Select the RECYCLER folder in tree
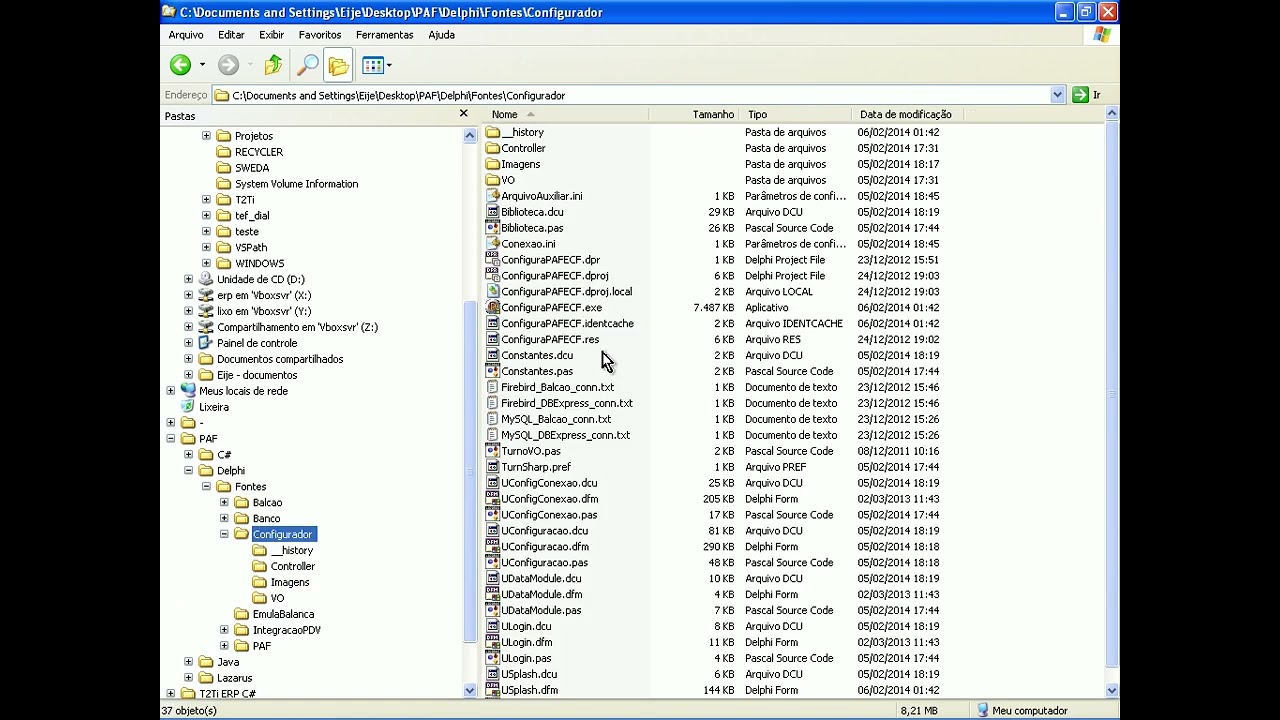 pyautogui.click(x=258, y=152)
